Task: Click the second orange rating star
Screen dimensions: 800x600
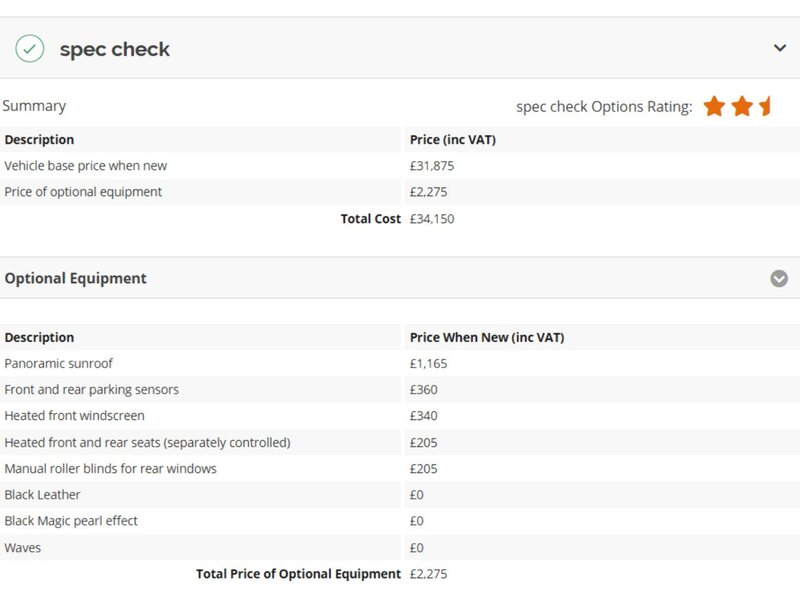Action: click(x=742, y=107)
